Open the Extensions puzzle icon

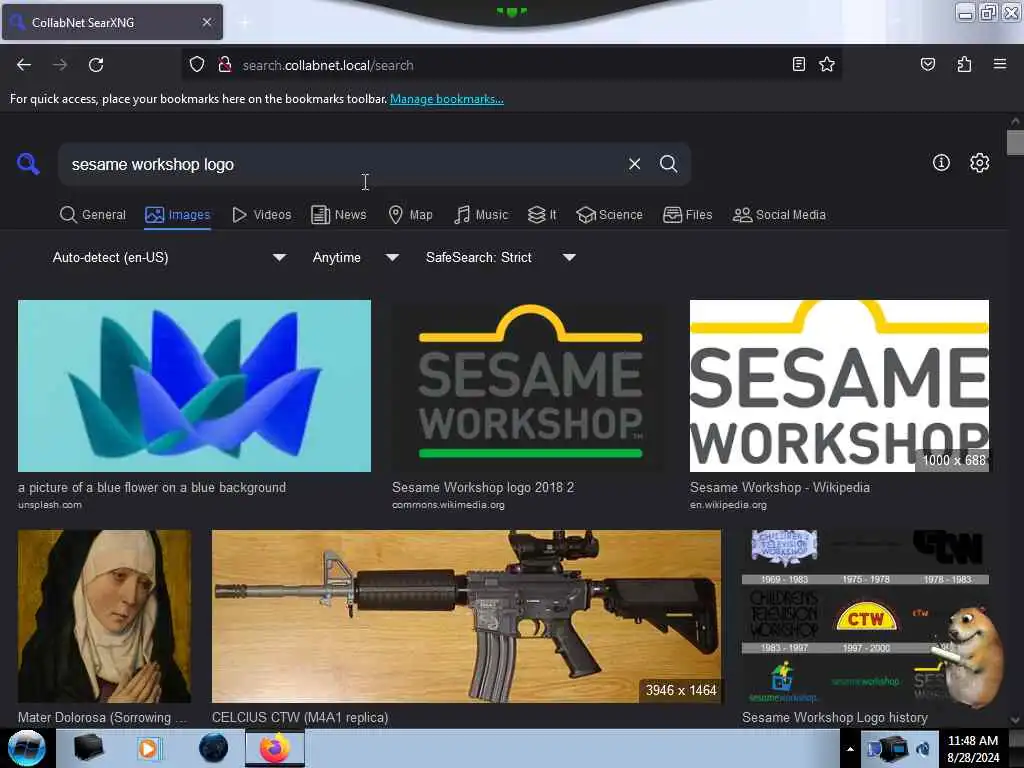point(964,64)
